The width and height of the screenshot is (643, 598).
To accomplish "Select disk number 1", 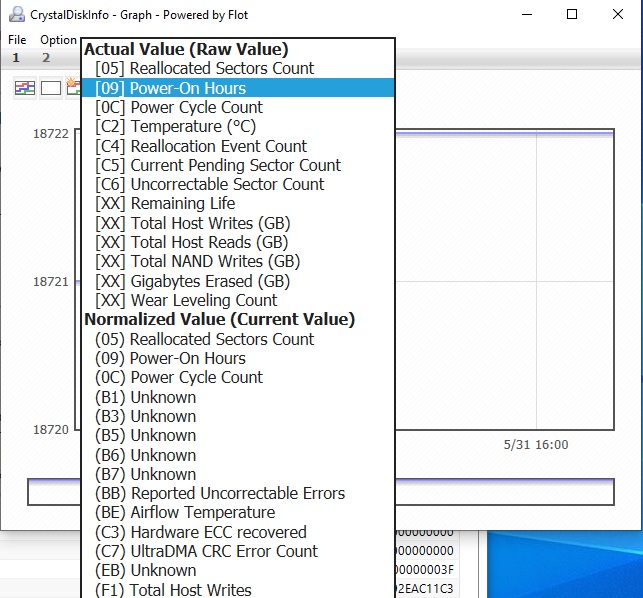I will 16,57.
